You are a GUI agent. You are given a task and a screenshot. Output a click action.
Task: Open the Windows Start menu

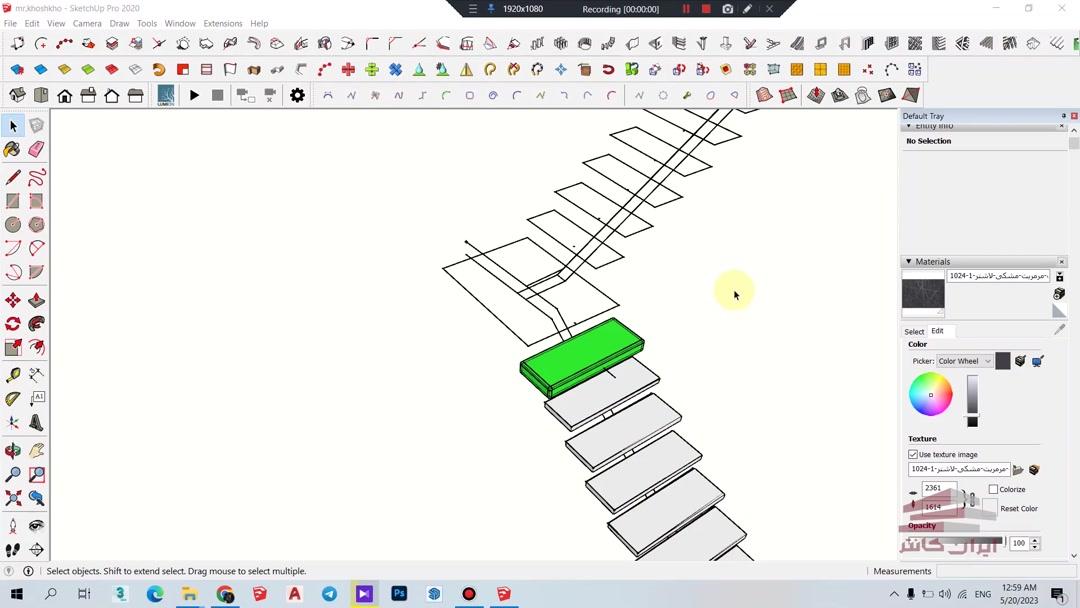[x=16, y=594]
